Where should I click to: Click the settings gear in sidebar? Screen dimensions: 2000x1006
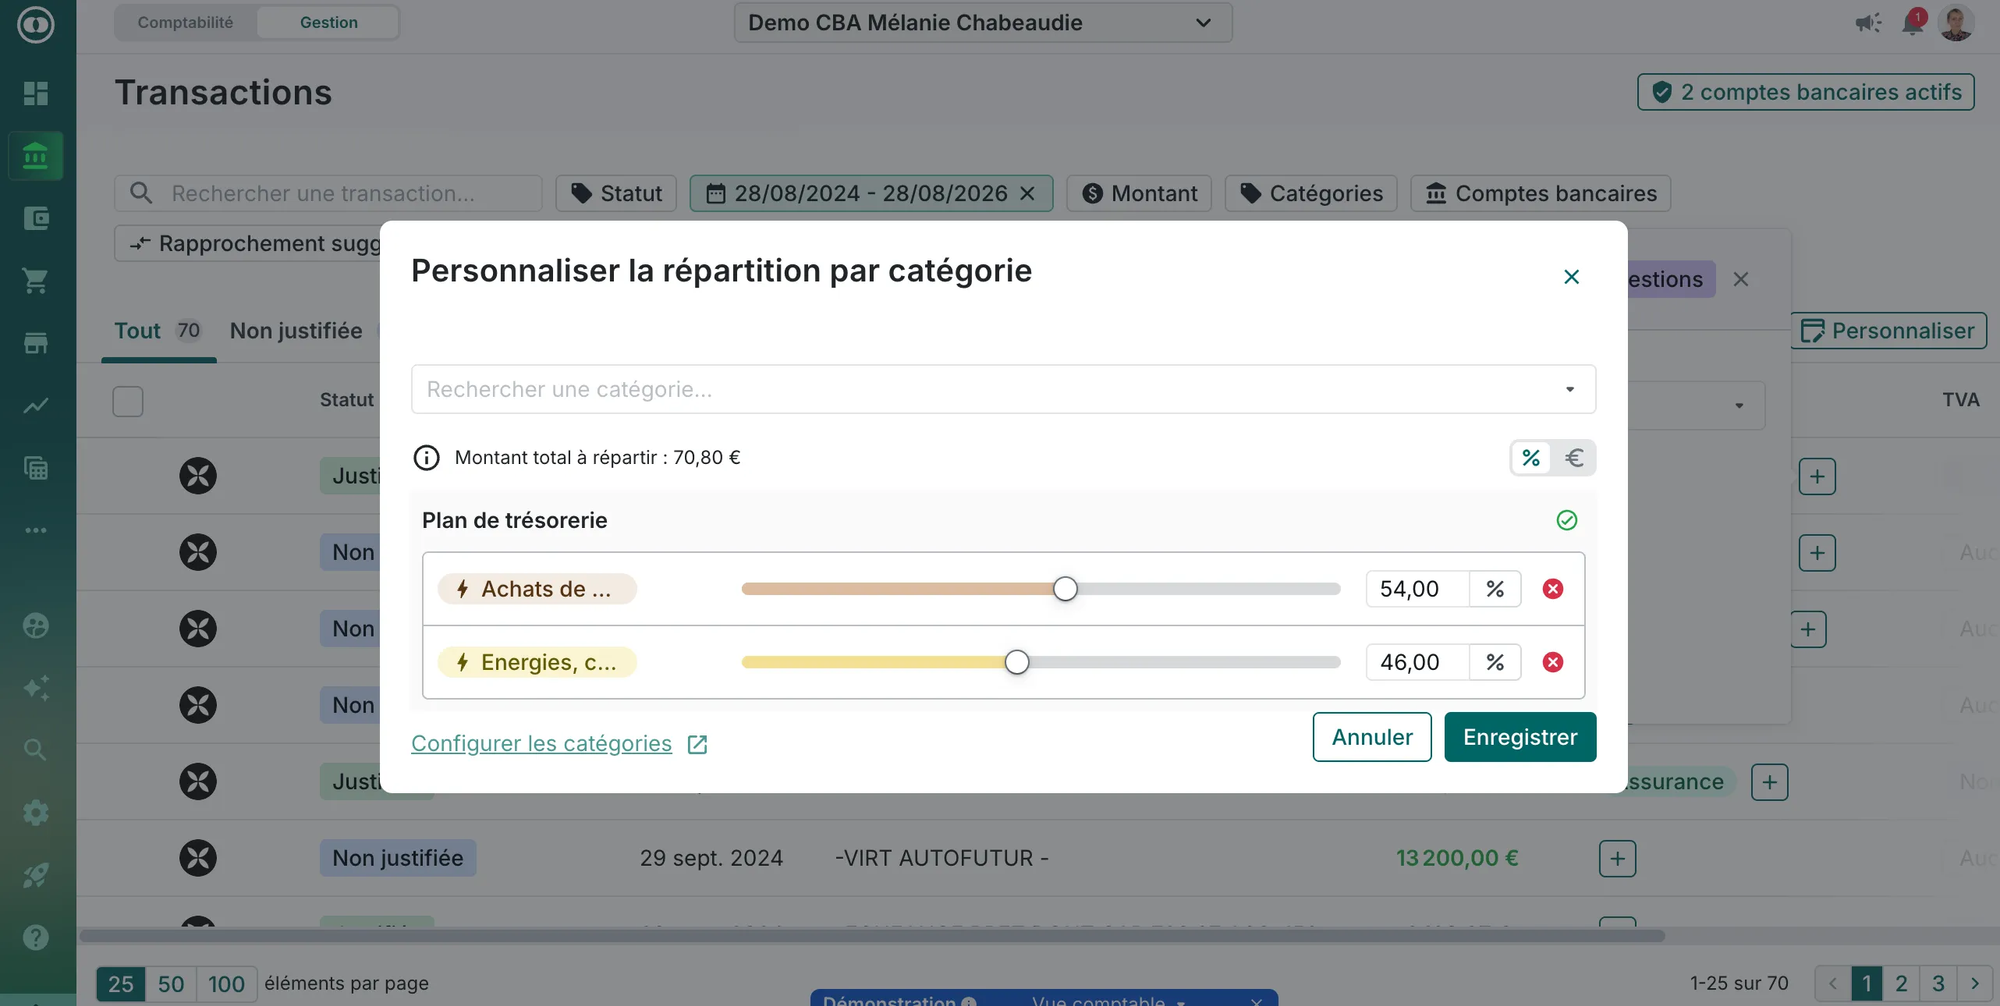[x=36, y=812]
